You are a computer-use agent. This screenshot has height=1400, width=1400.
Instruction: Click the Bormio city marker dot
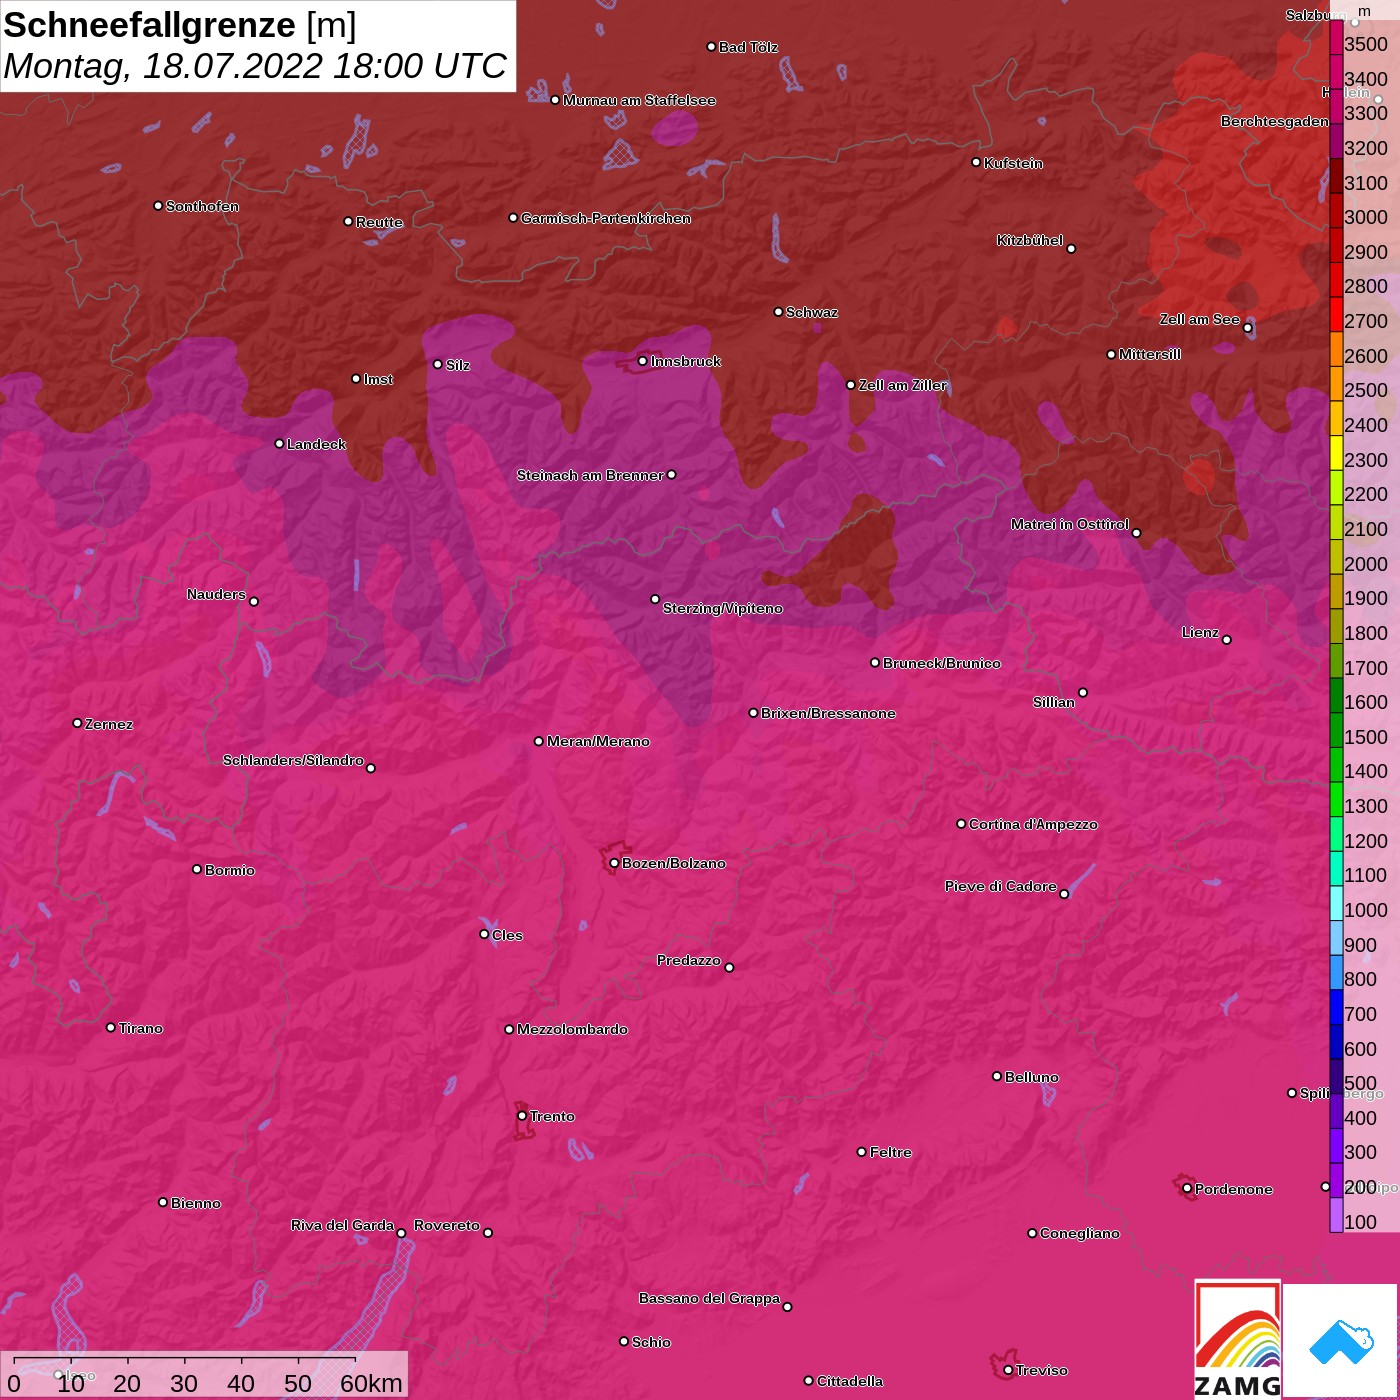coord(197,869)
